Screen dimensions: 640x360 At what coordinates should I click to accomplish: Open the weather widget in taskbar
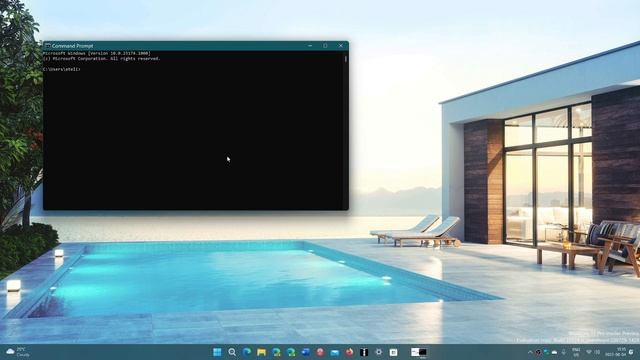18,352
